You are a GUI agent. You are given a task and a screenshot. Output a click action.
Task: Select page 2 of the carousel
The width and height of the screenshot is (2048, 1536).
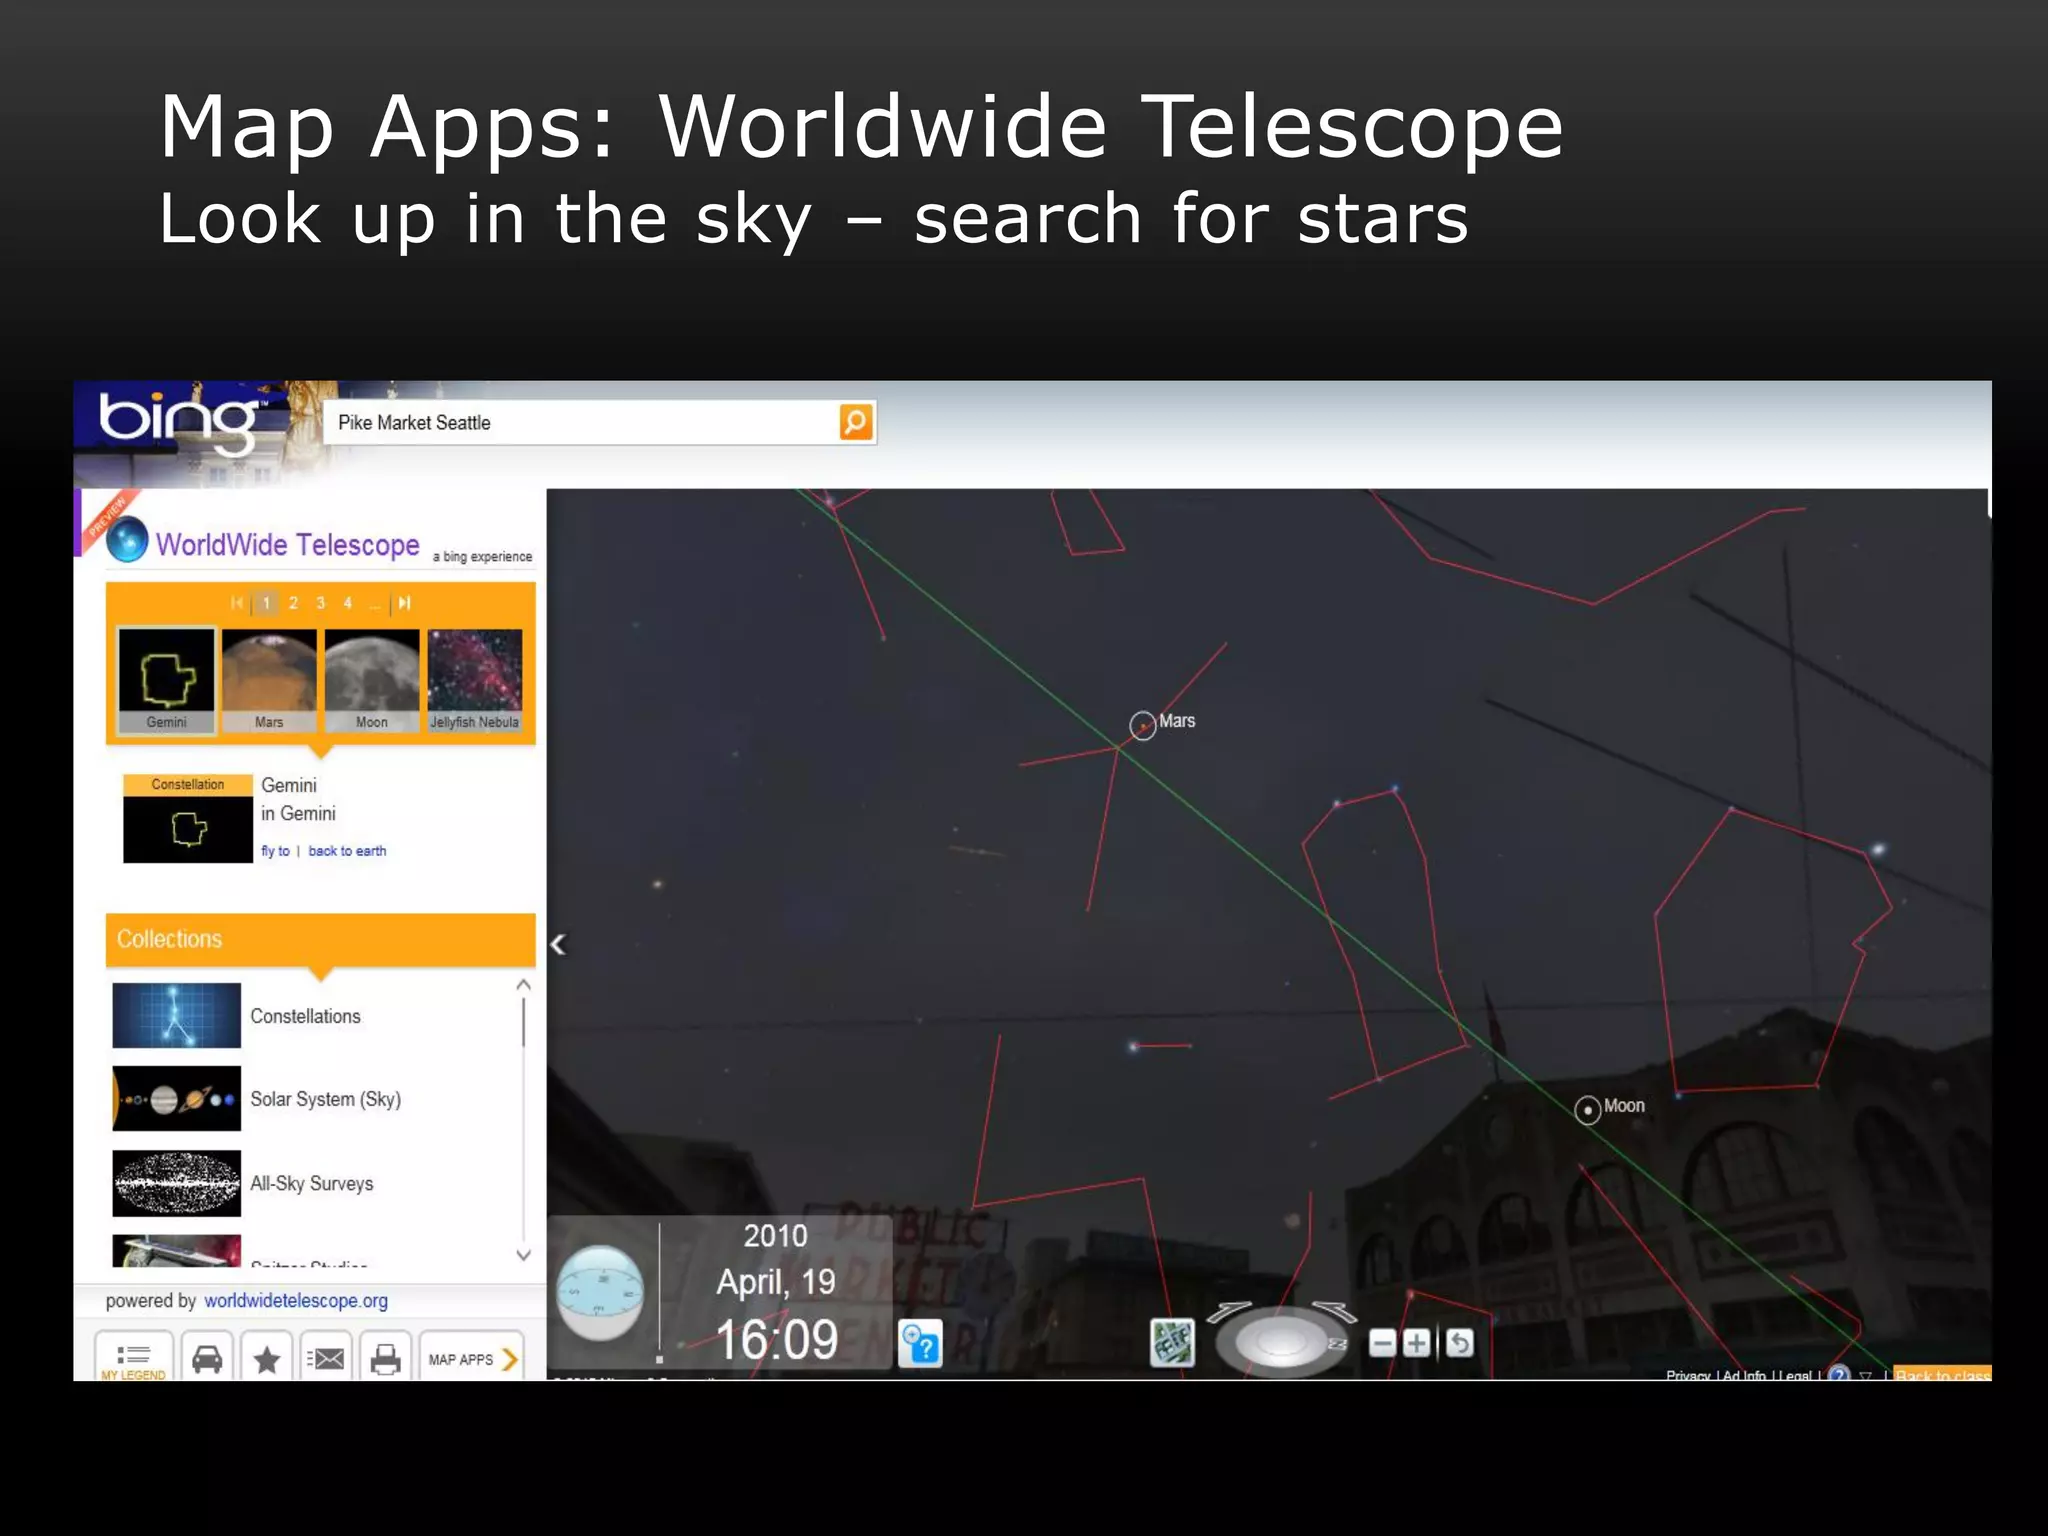(293, 603)
